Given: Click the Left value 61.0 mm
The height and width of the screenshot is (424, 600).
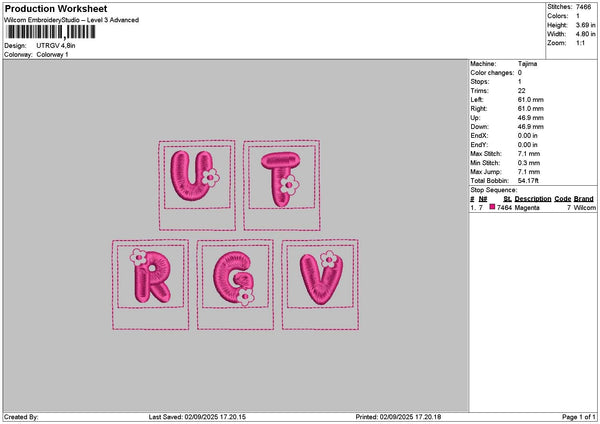Looking at the screenshot, I should point(530,99).
